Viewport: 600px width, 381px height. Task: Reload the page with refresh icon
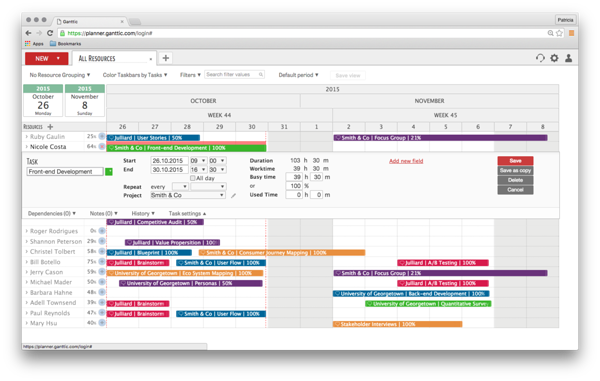(x=50, y=33)
